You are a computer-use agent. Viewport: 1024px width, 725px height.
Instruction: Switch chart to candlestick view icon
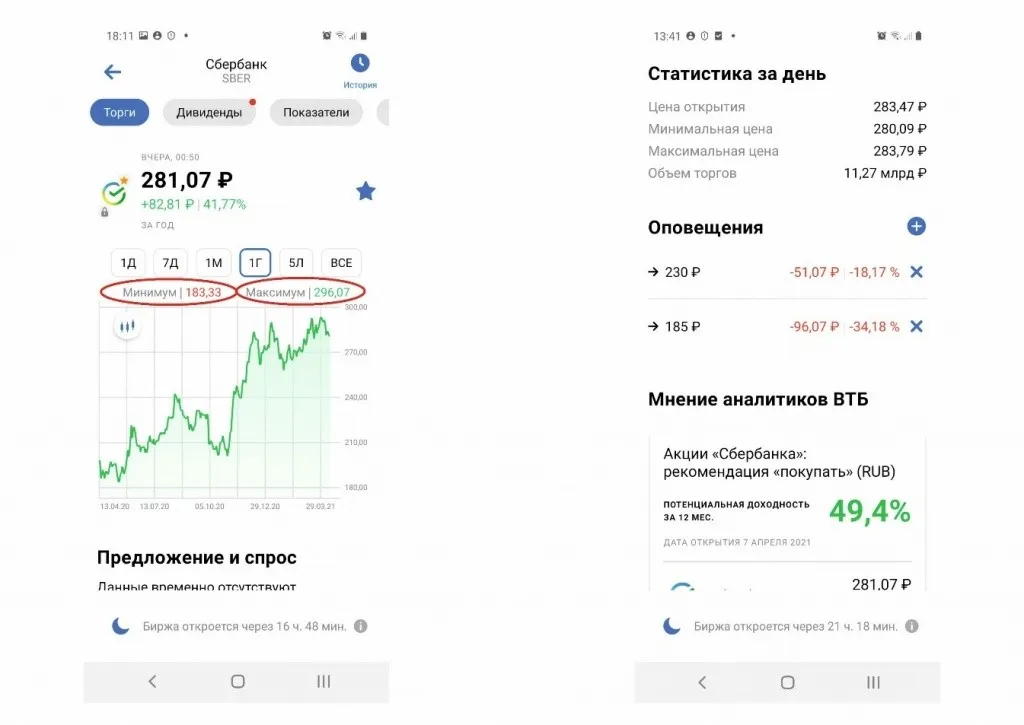[x=126, y=326]
